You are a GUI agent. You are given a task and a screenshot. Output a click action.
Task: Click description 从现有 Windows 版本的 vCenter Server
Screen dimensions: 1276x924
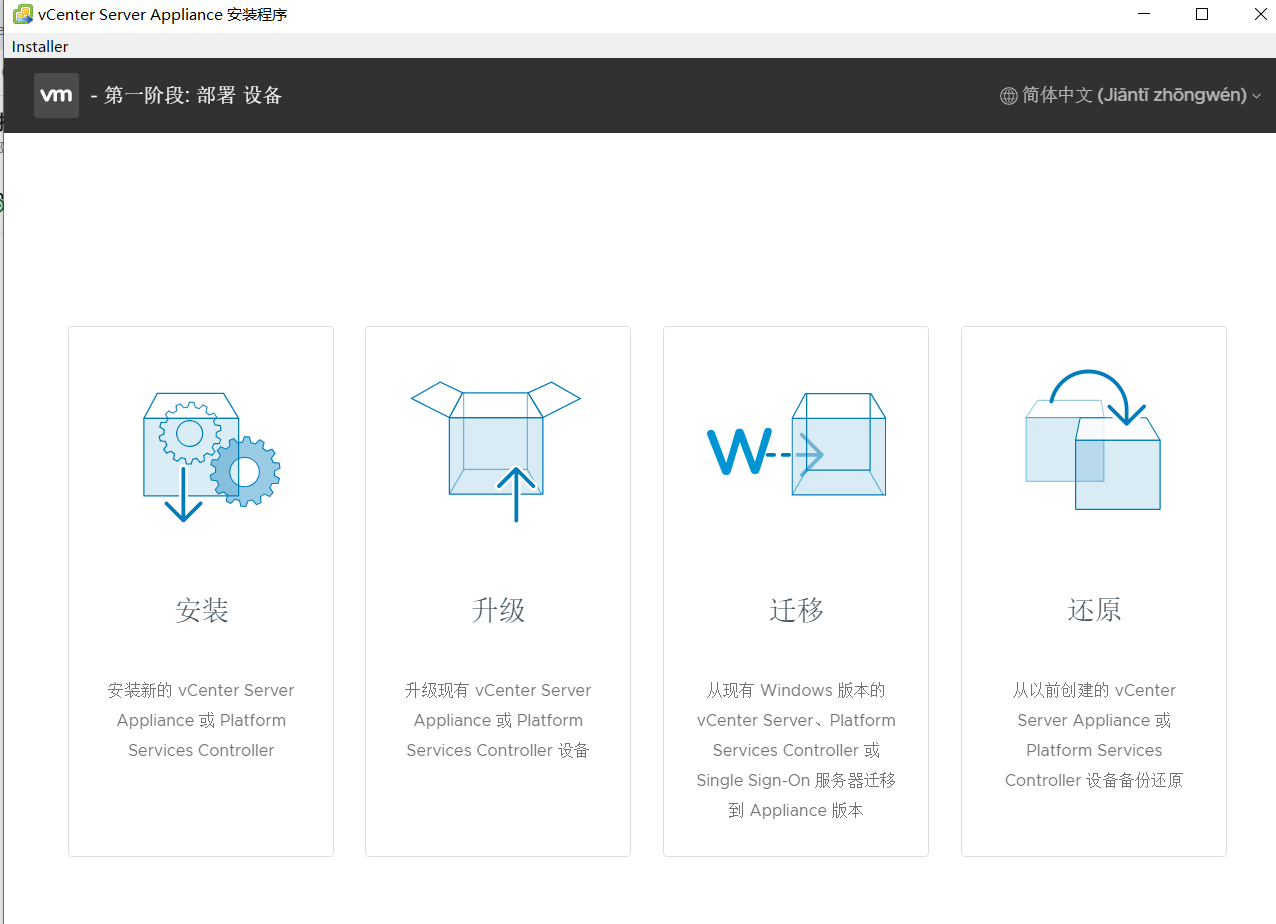pyautogui.click(x=796, y=750)
